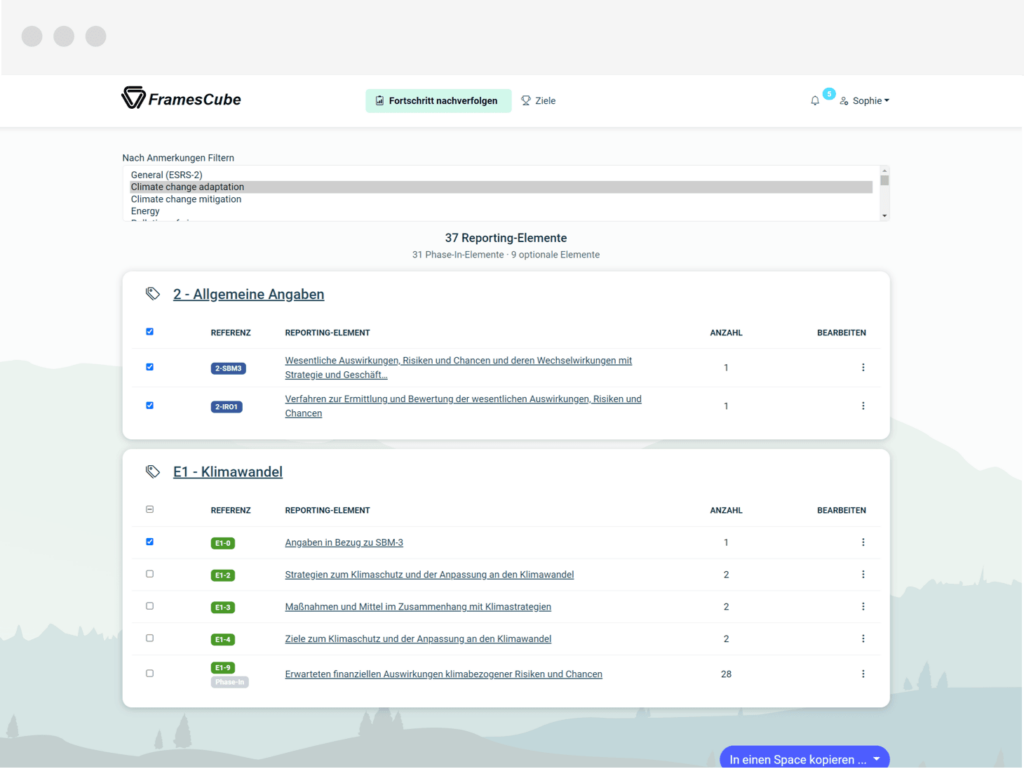The image size is (1024, 769).
Task: Open the Sophie user dropdown
Action: [865, 101]
